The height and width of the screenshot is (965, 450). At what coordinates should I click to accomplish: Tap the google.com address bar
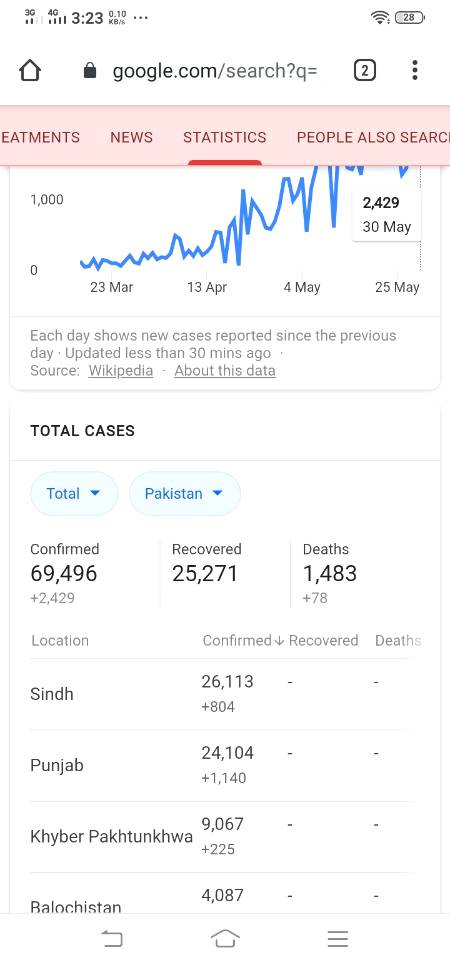pyautogui.click(x=215, y=71)
